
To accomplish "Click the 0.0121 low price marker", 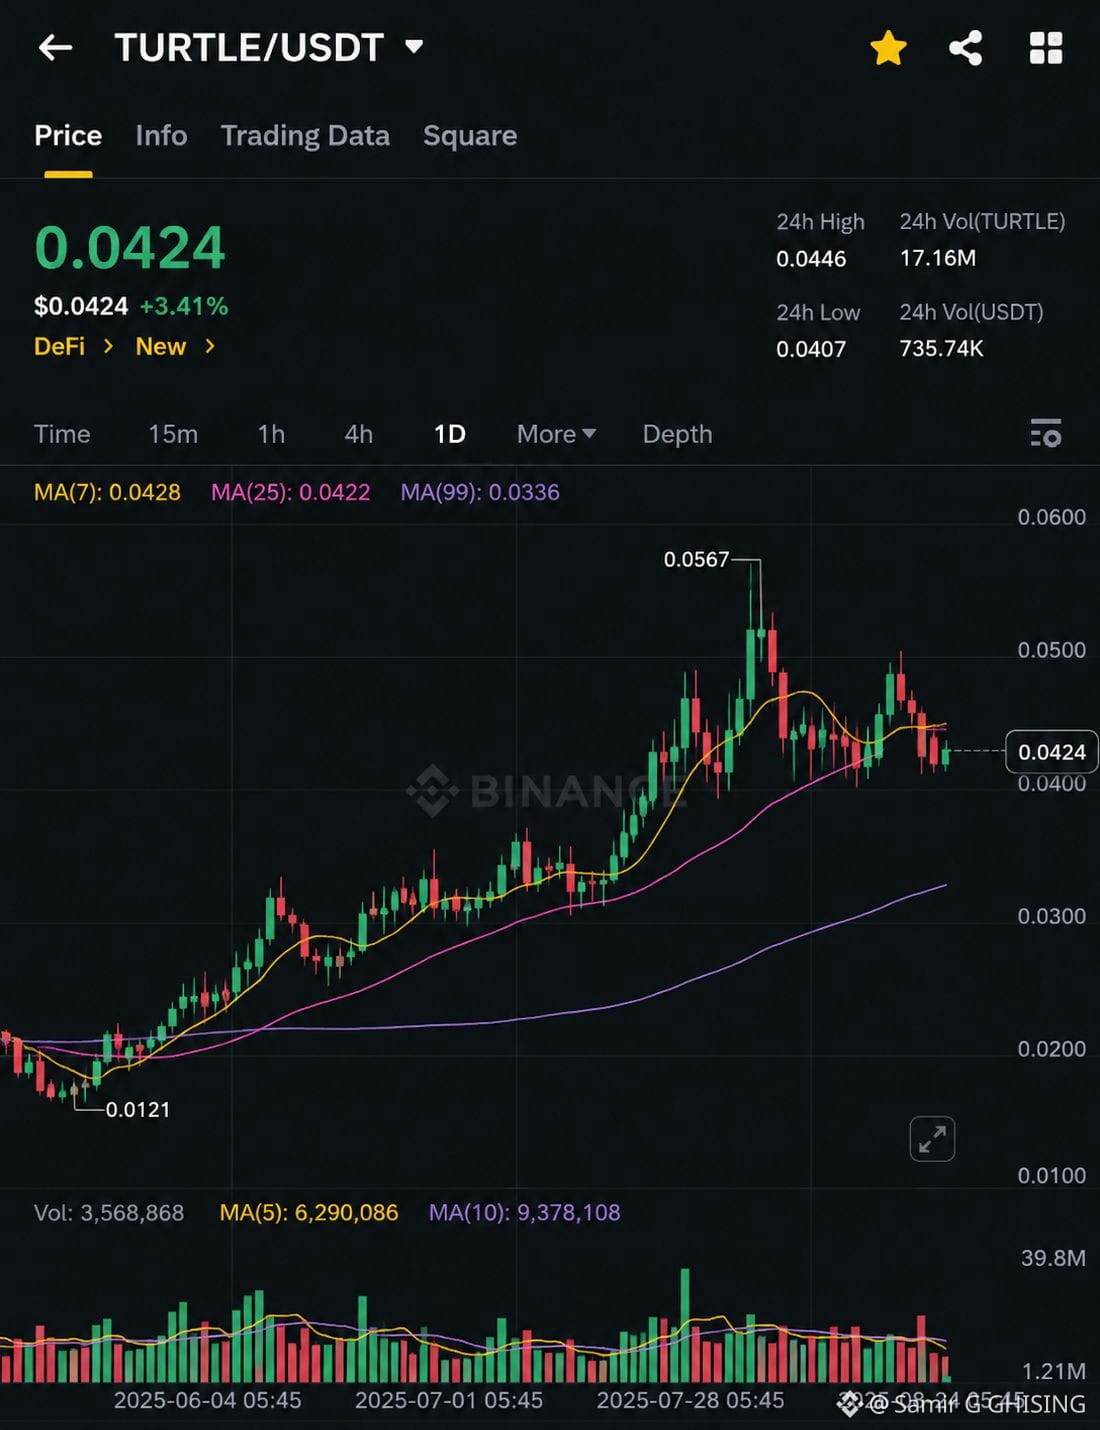I will coord(138,1109).
